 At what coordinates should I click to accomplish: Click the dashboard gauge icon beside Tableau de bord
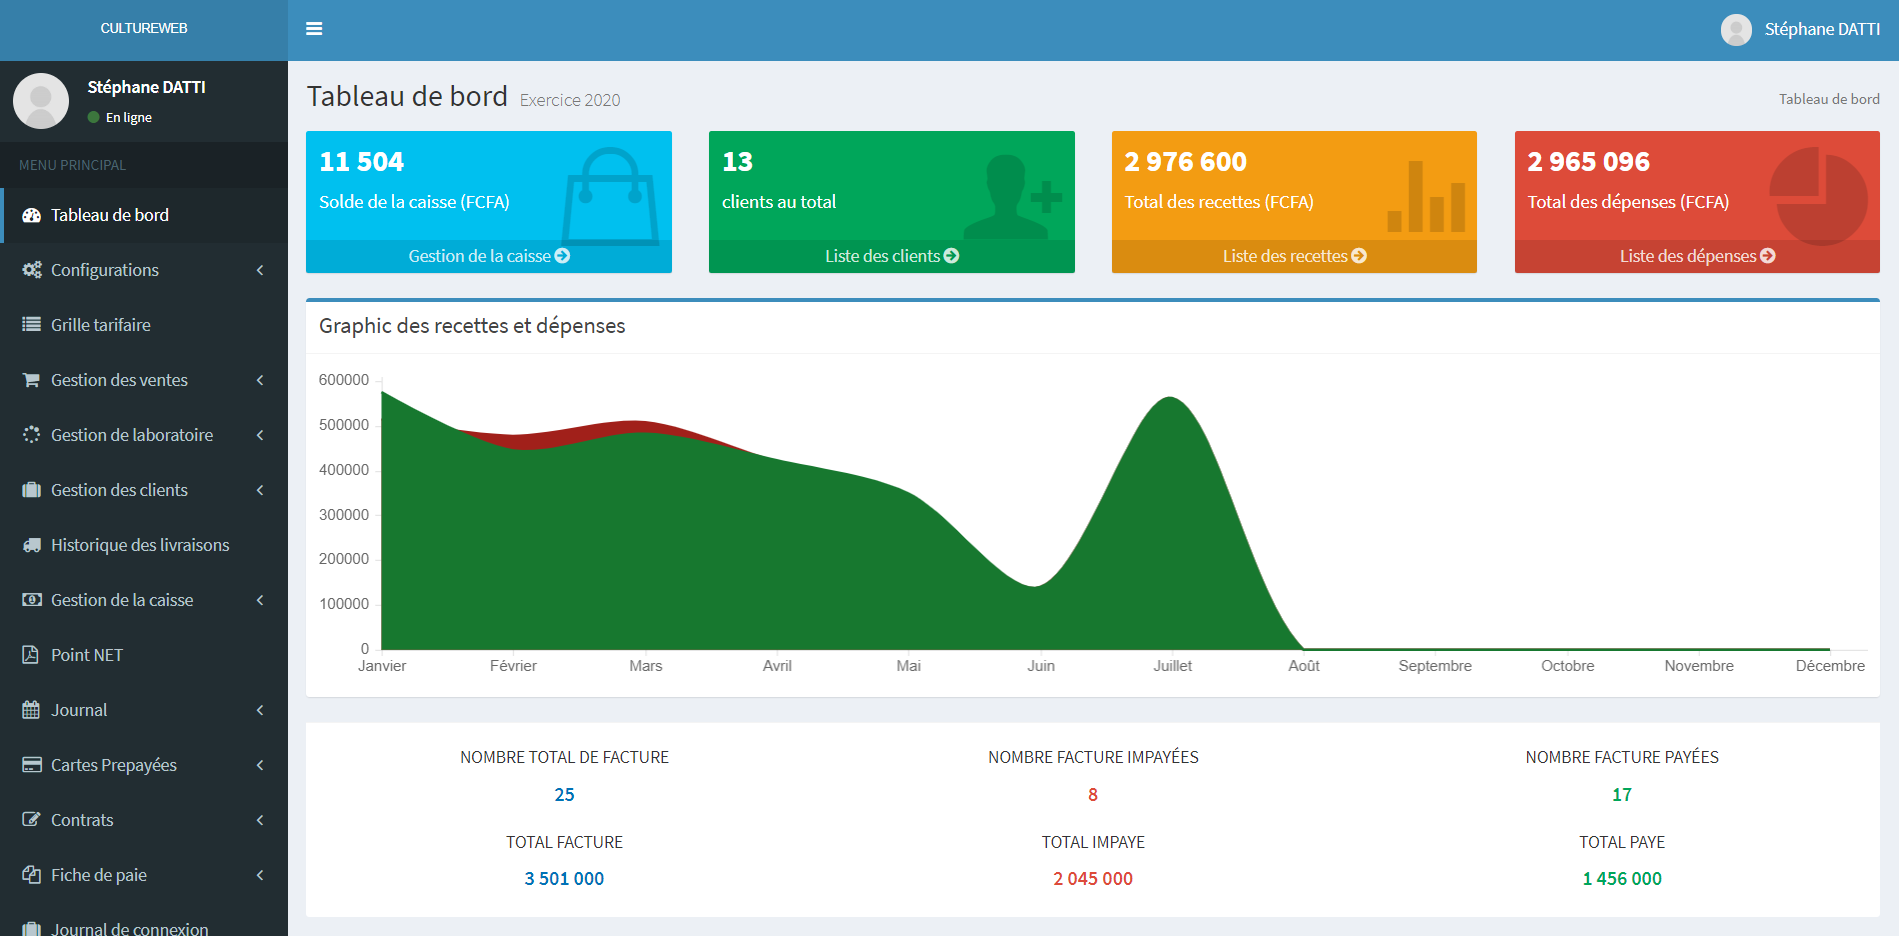pos(32,215)
